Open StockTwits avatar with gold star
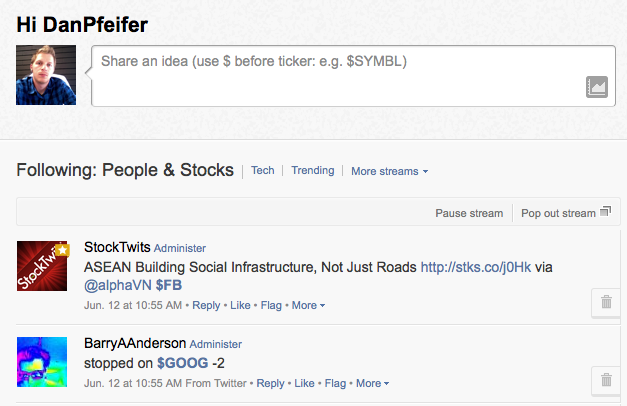This screenshot has height=406, width=627. [x=42, y=266]
